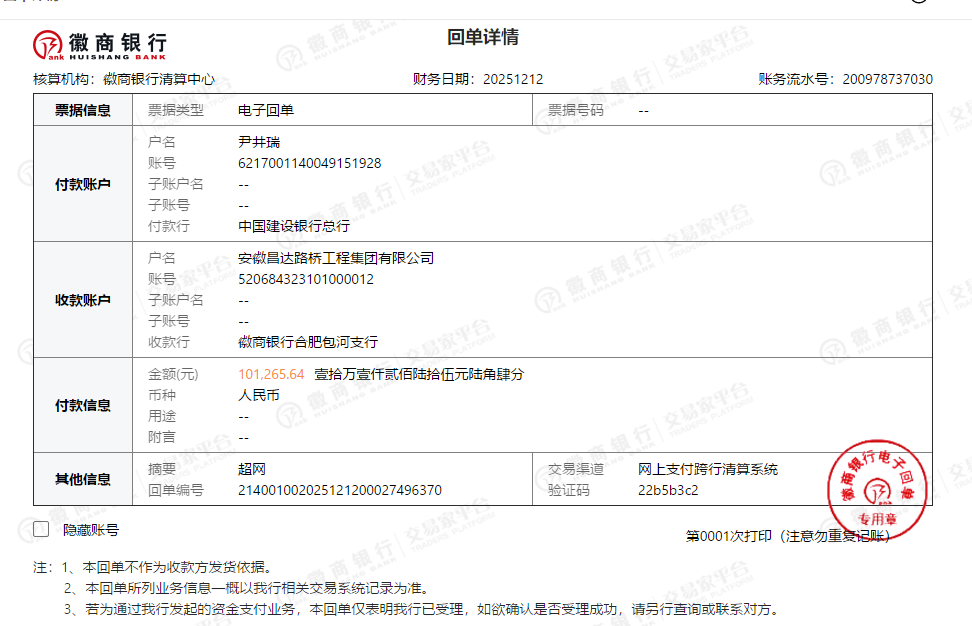The image size is (972, 626).
Task: Select payee account number 520684323101000012
Action: tap(306, 279)
